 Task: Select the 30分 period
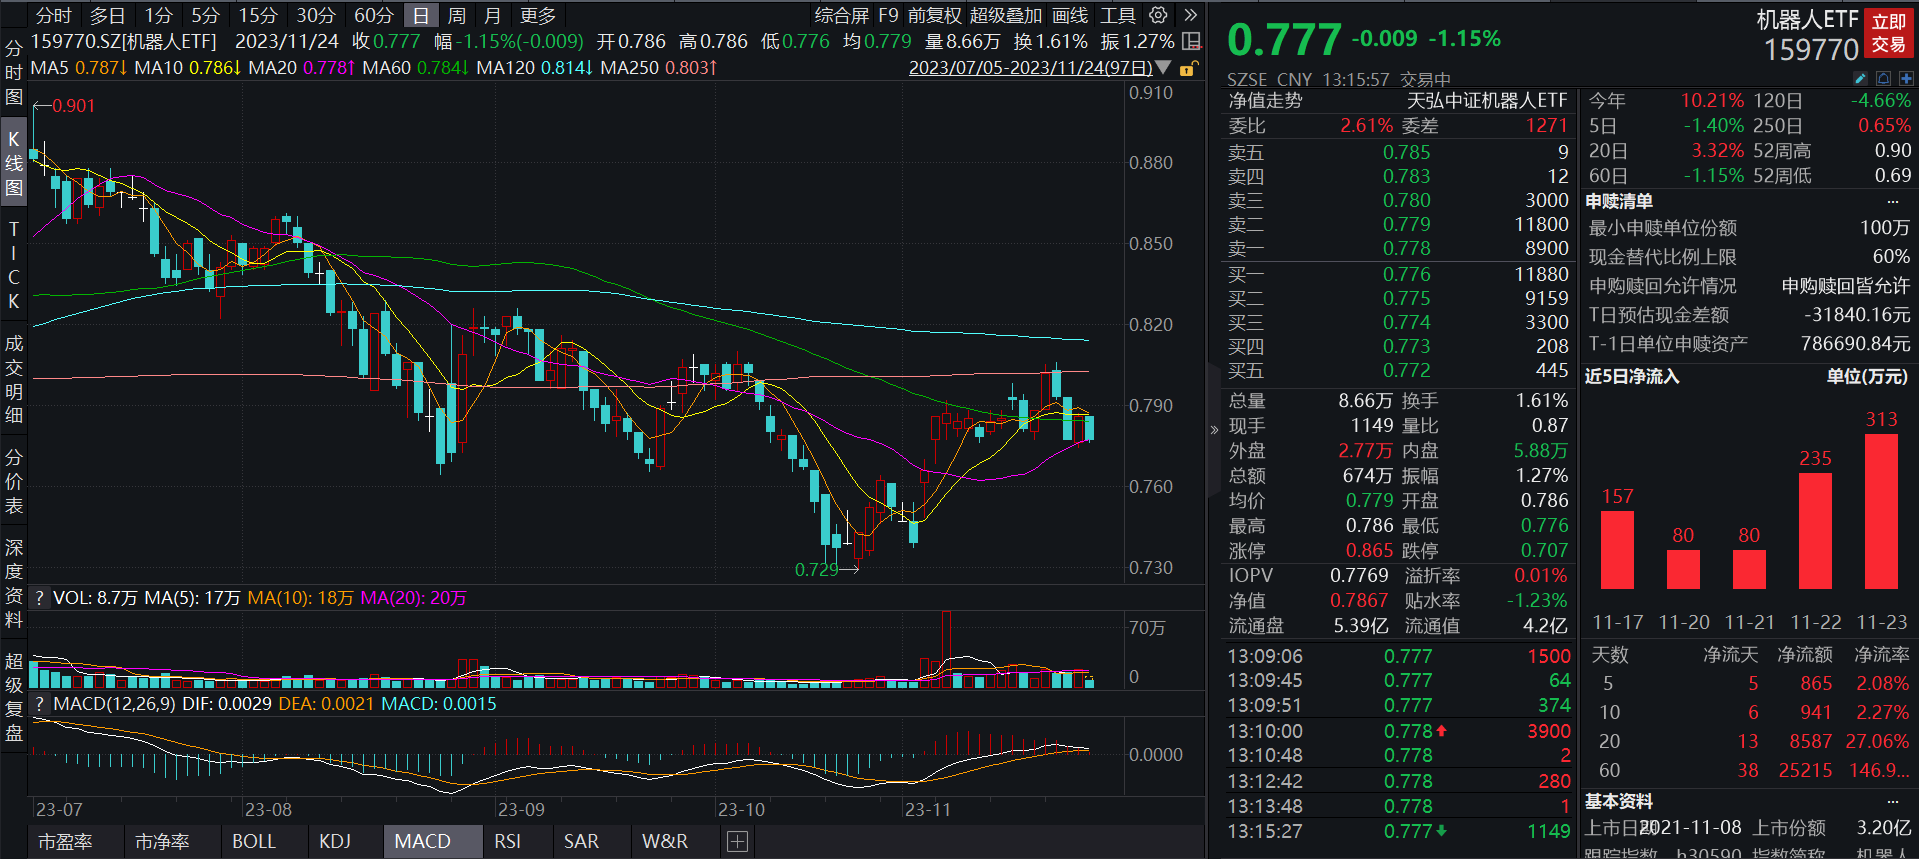point(316,15)
